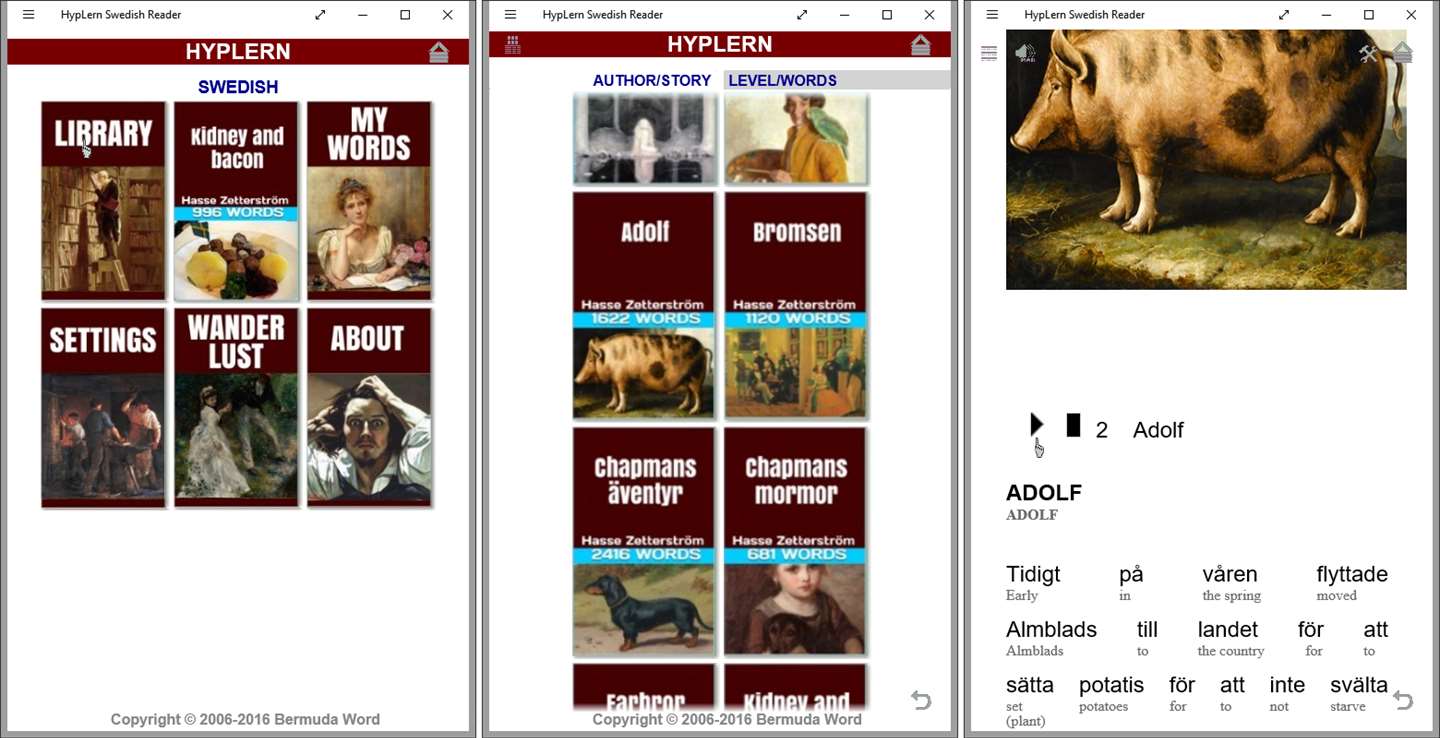Screen dimensions: 1440x738
Task: Click home icon in left window header
Action: (439, 52)
